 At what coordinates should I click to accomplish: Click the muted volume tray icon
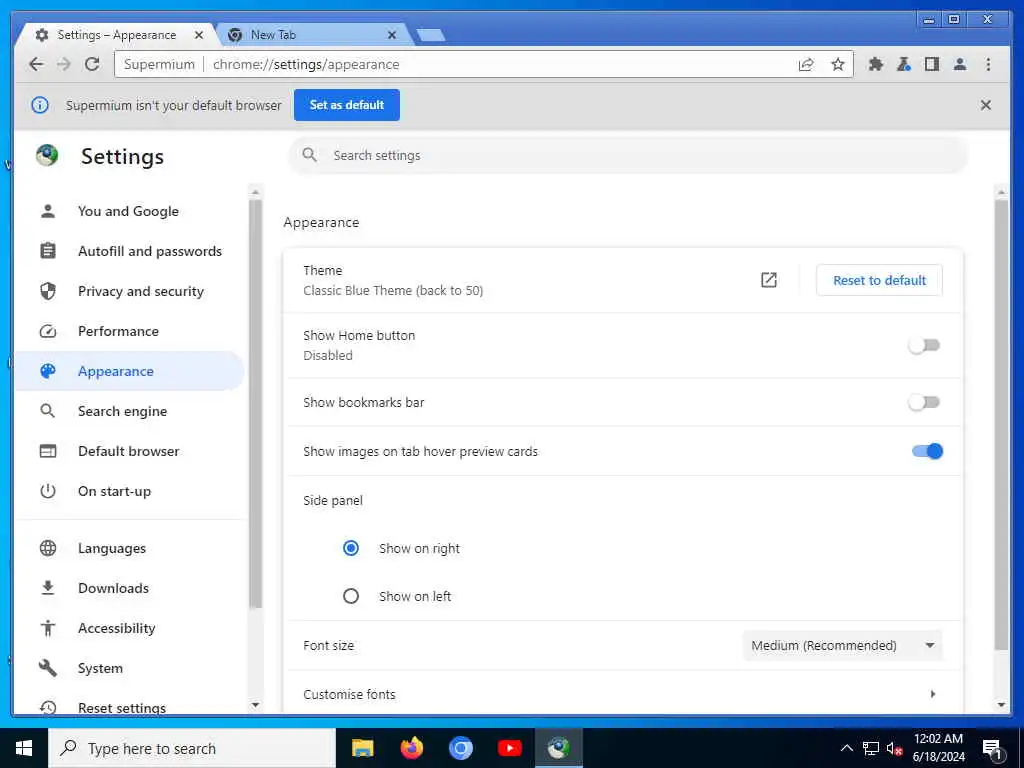(x=894, y=749)
